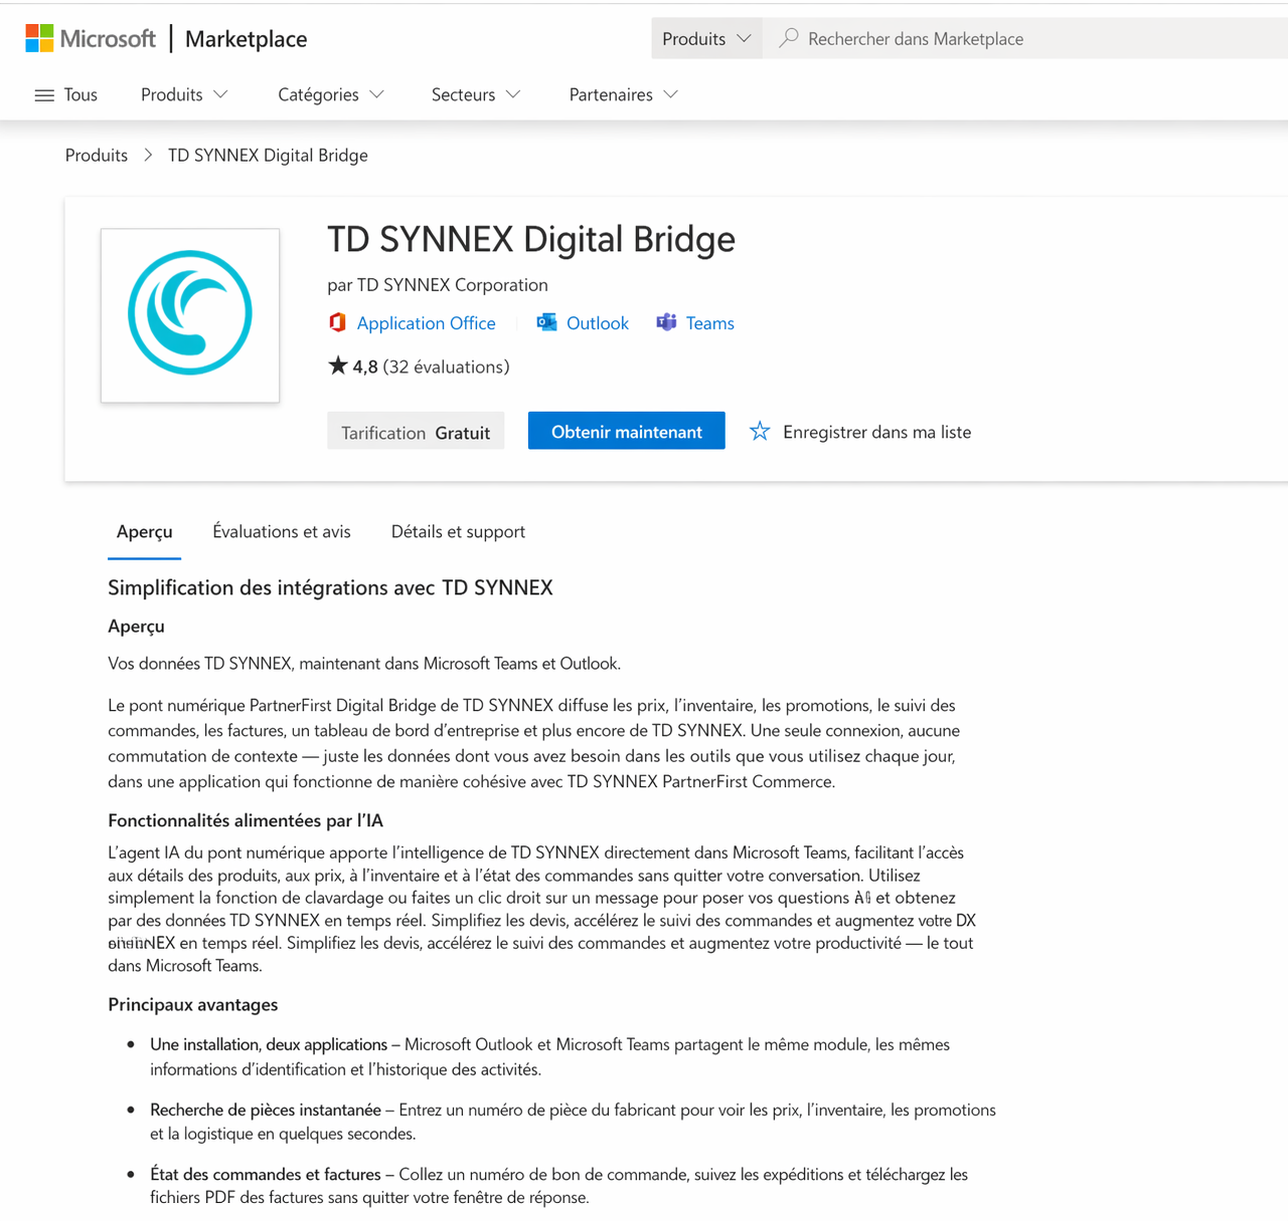Click the Outlook icon

[x=547, y=322]
